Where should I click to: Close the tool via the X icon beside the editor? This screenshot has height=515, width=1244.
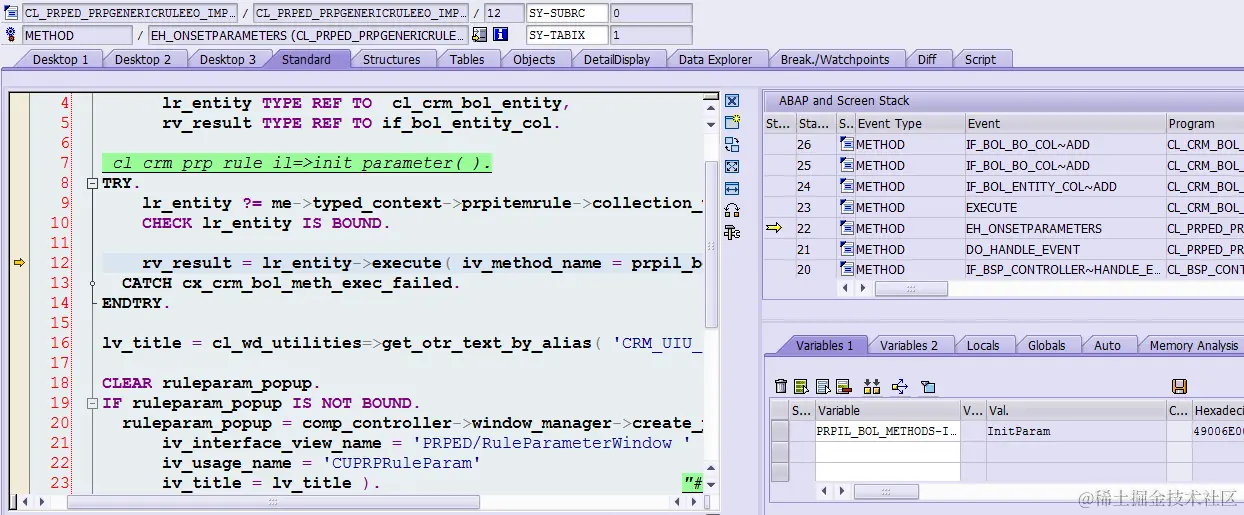coord(732,101)
